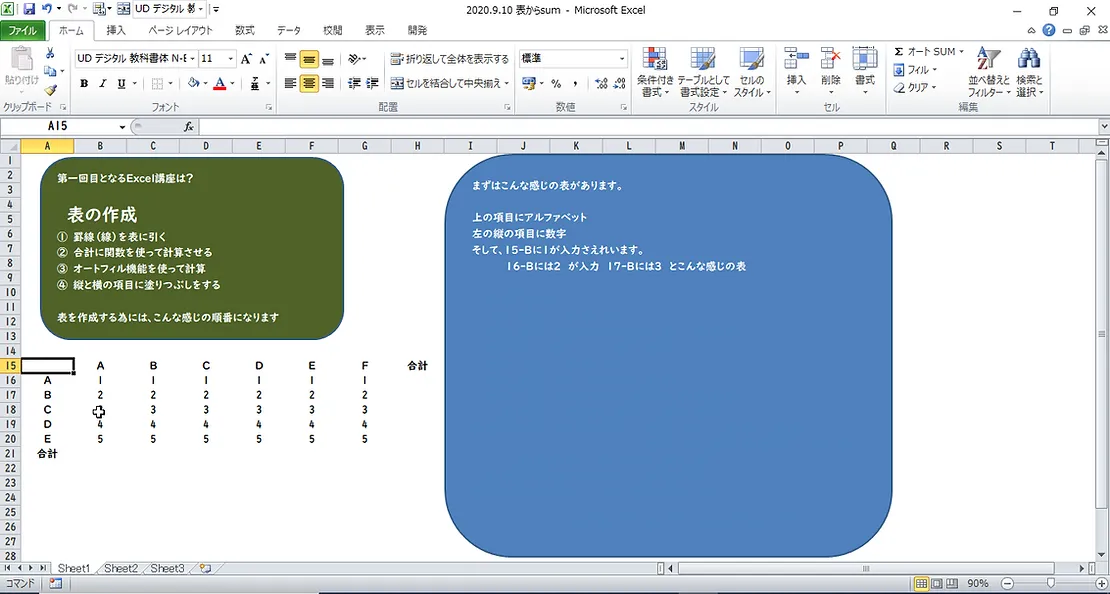The image size is (1110, 594).
Task: Open the font color dropdown arrow
Action: [x=233, y=84]
